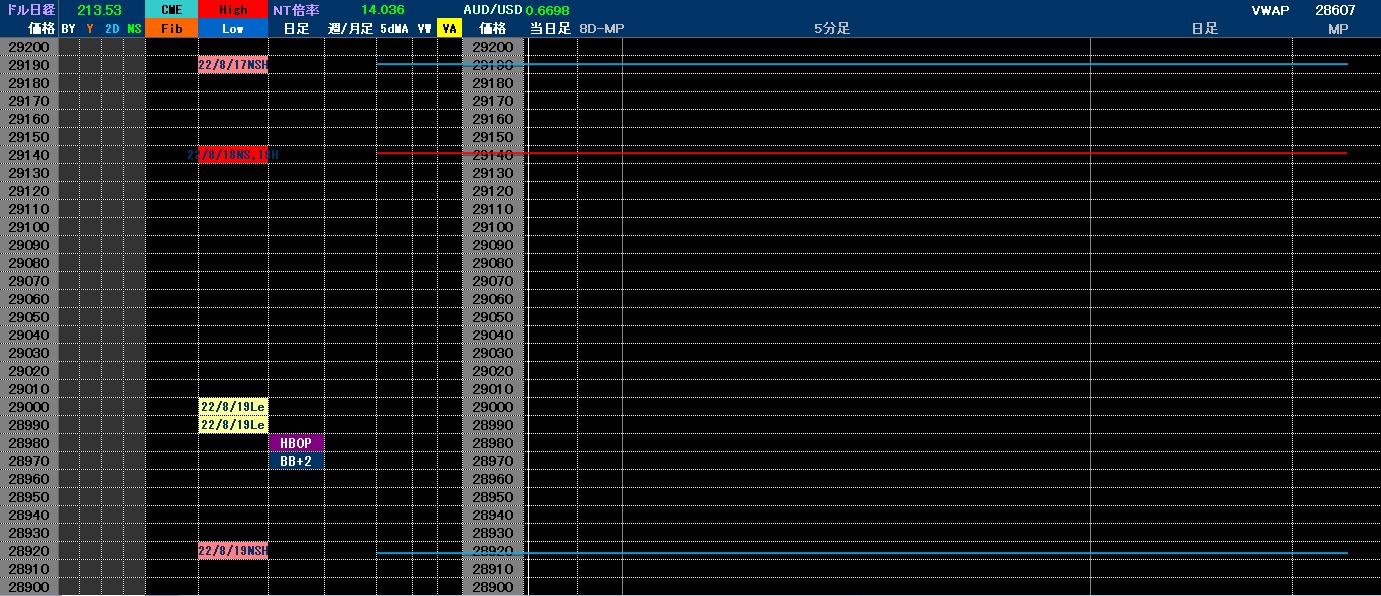Select the 8D-MP column header
Screen dimensions: 1381x596
601,29
